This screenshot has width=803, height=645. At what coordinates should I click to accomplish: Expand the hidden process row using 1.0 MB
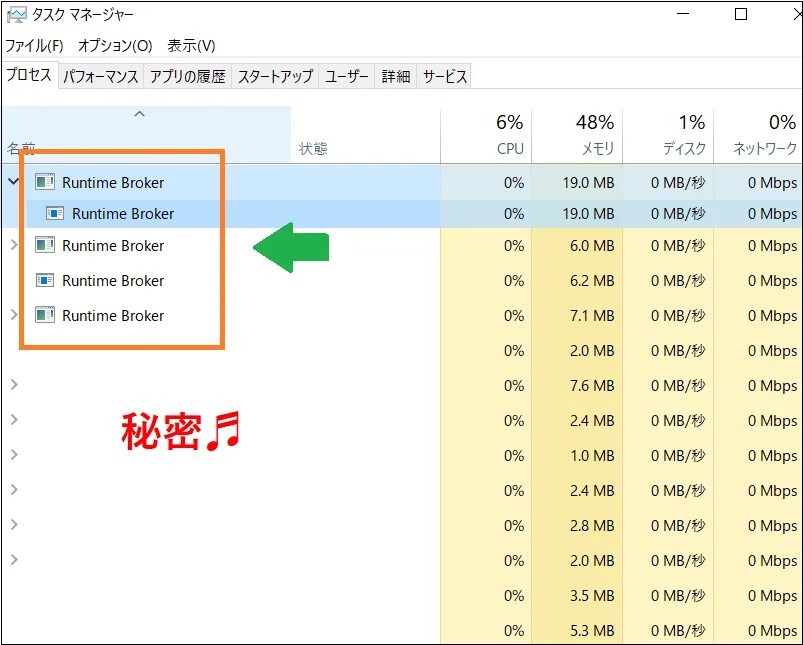[x=14, y=455]
